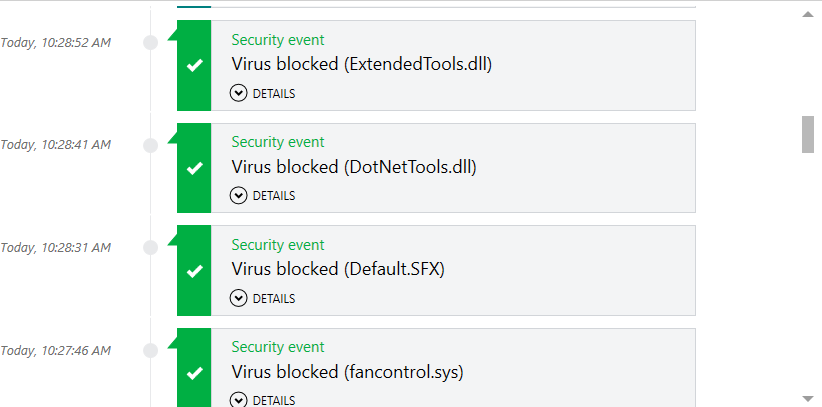The image size is (822, 407).
Task: Click green checkmark icon for ExtendedTools.dll event
Action: (x=194, y=65)
